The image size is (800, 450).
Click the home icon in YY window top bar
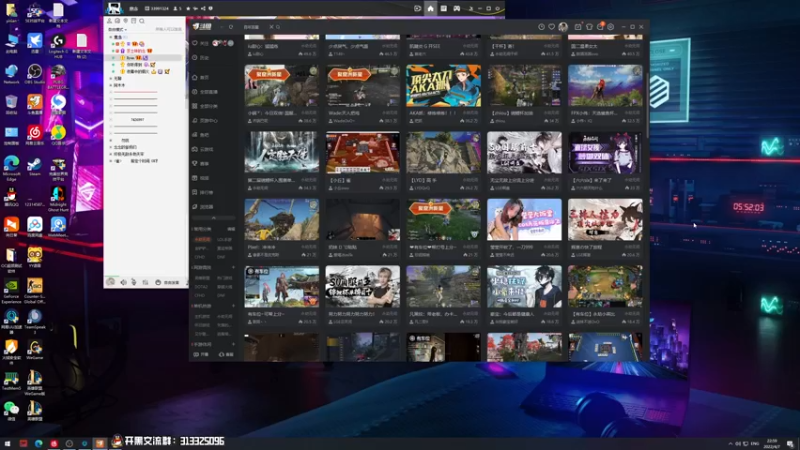tap(431, 8)
